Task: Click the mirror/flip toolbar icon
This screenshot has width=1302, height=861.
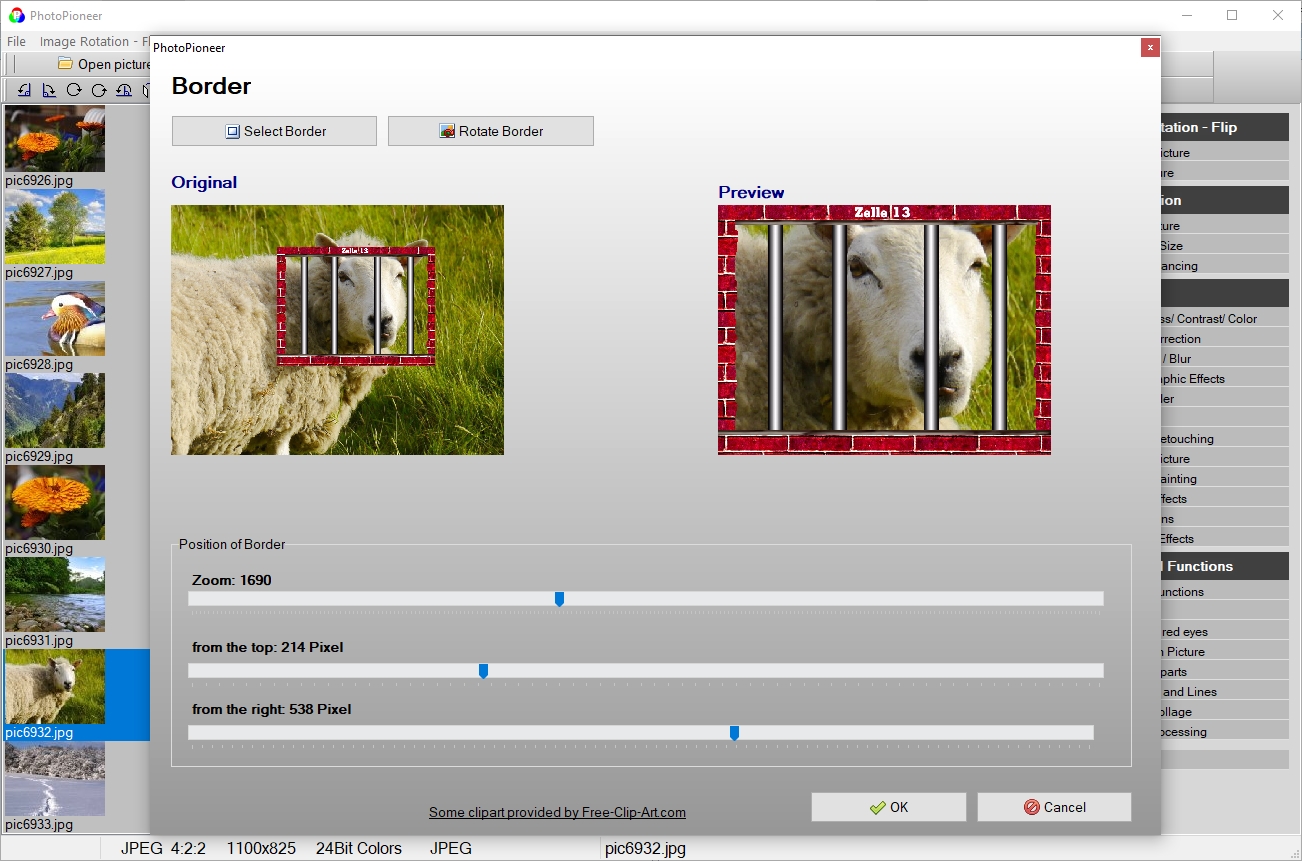Action: (x=147, y=90)
